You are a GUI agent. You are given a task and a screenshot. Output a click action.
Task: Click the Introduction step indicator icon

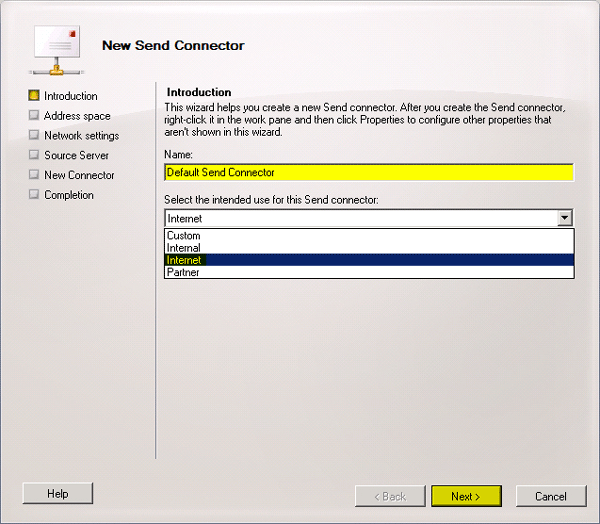(x=34, y=95)
